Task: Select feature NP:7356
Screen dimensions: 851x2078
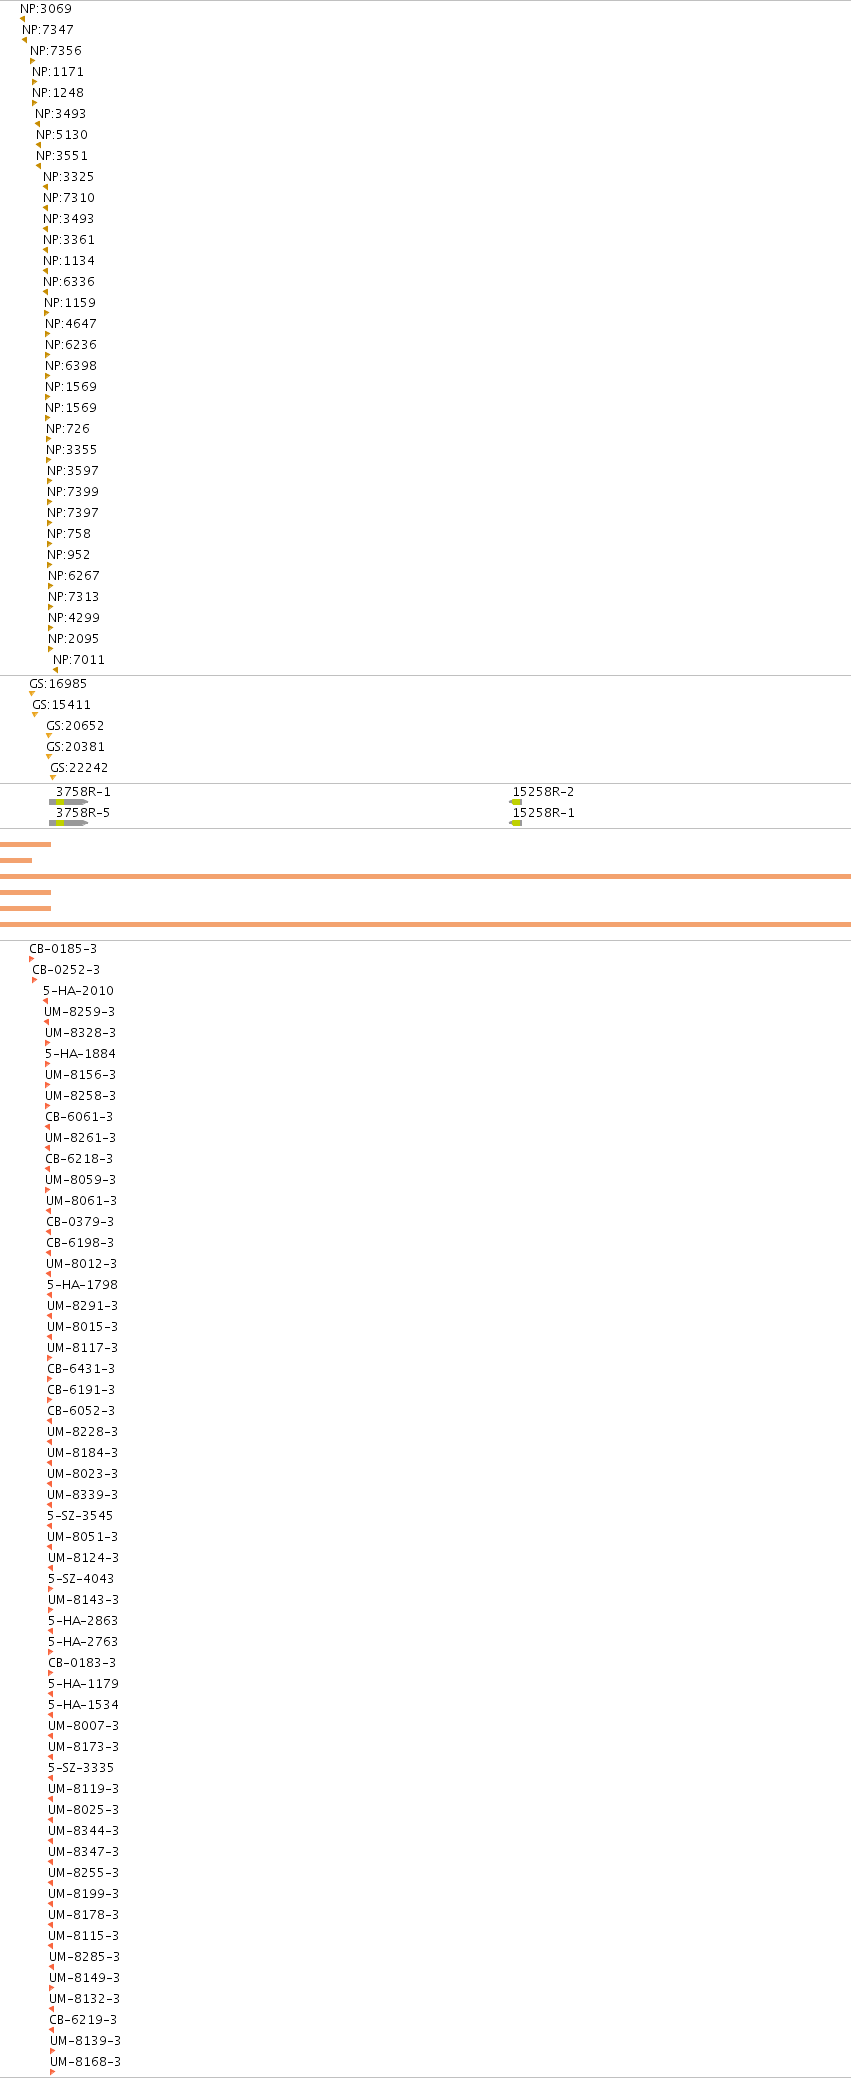Action: (56, 51)
